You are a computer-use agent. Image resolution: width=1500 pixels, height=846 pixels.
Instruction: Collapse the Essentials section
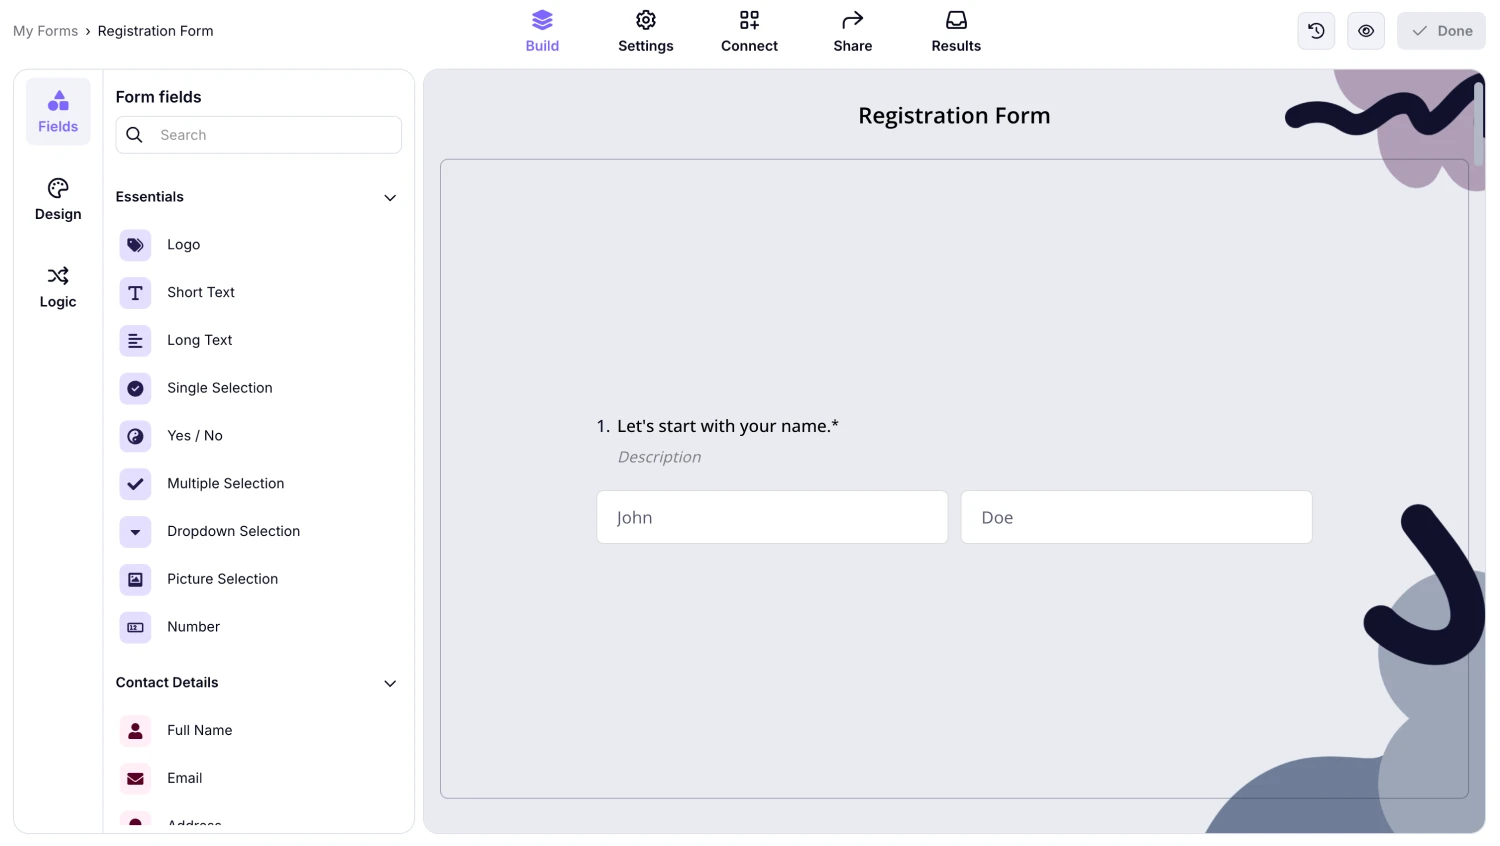click(x=389, y=197)
